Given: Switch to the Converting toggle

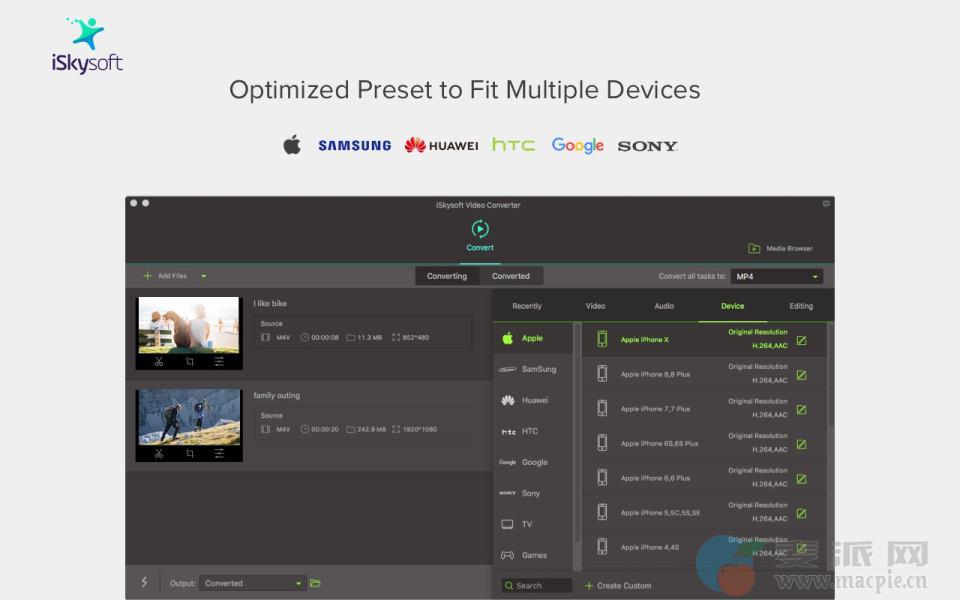Looking at the screenshot, I should [447, 276].
